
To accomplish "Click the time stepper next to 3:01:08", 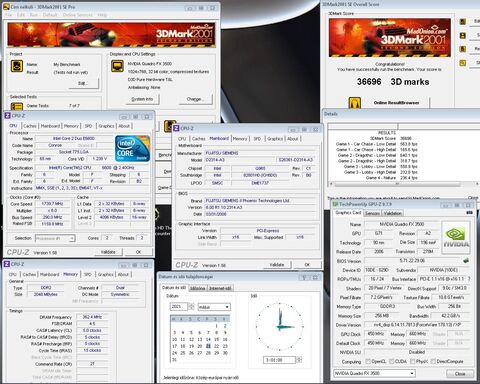I will [x=299, y=360].
